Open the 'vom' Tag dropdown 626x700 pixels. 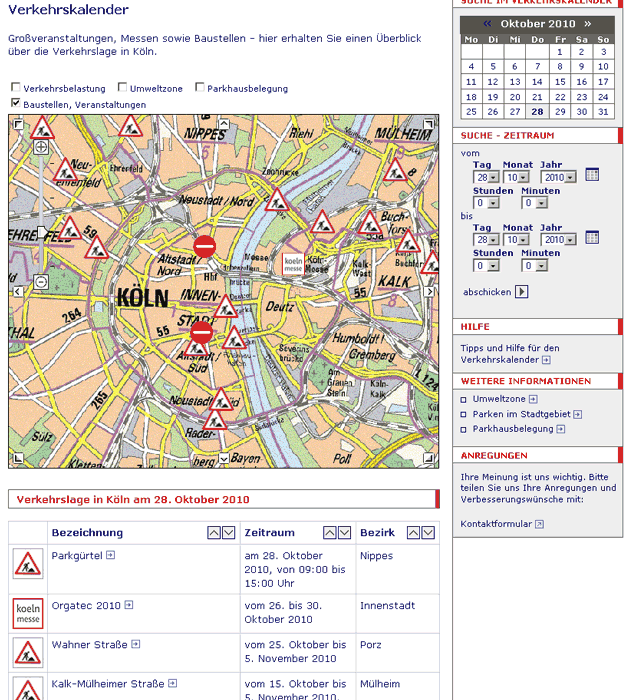coord(486,177)
